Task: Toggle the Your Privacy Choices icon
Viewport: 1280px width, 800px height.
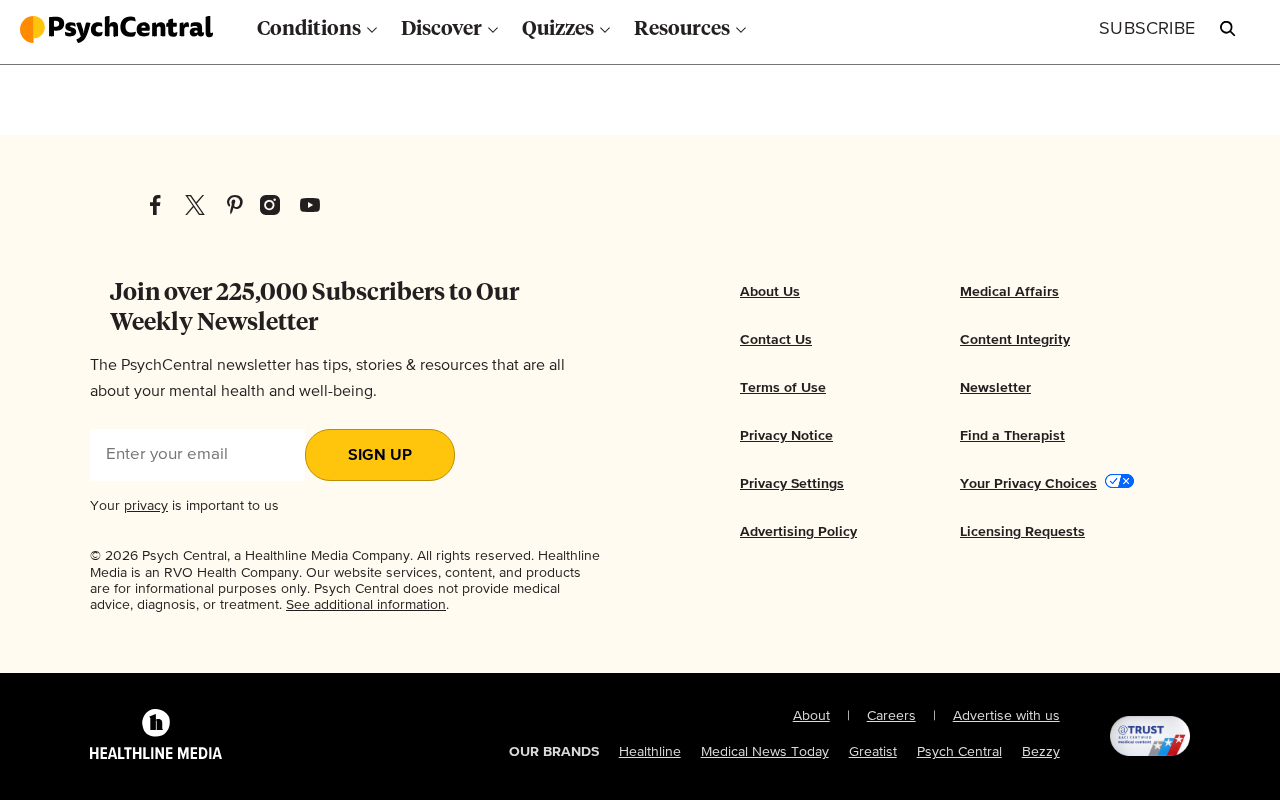Action: (1119, 481)
